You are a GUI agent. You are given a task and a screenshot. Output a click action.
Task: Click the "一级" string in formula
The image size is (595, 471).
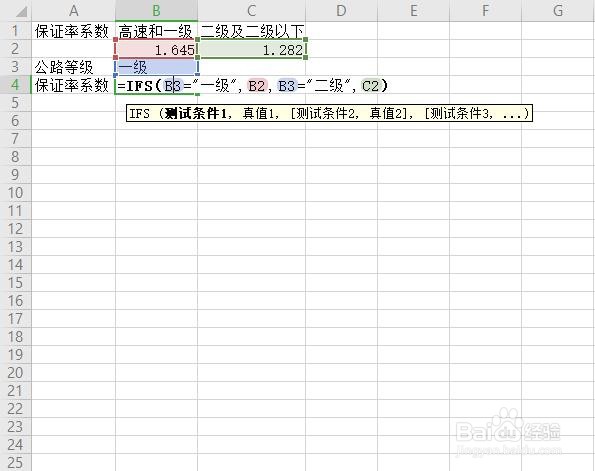(x=215, y=86)
